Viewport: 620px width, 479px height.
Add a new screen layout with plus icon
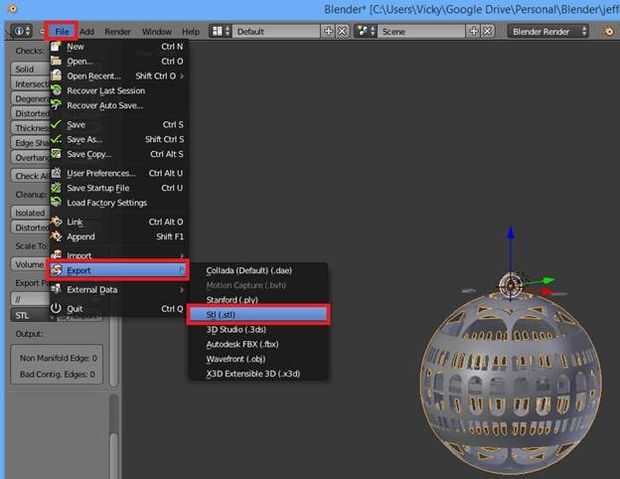pyautogui.click(x=328, y=31)
